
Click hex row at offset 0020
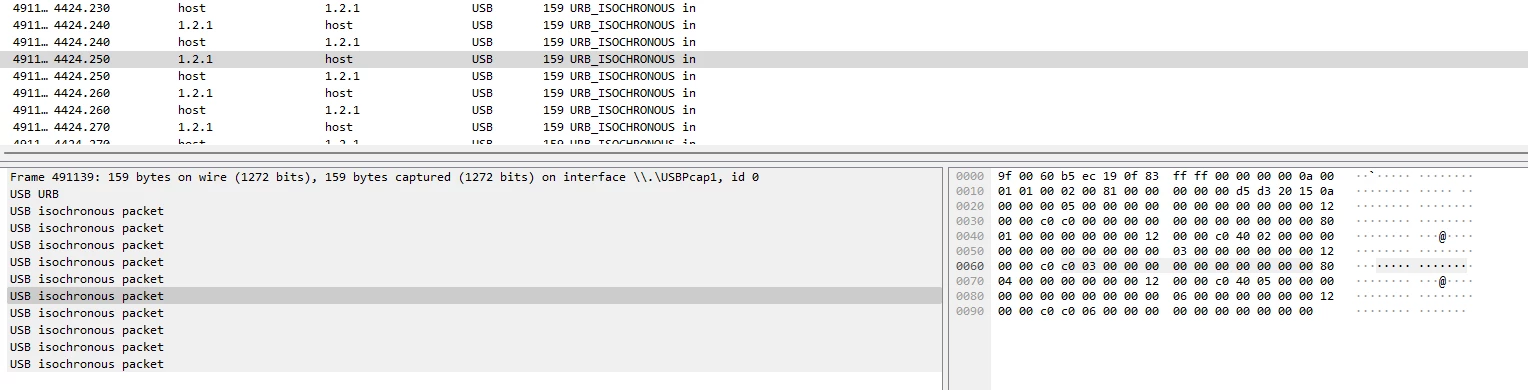point(1165,206)
